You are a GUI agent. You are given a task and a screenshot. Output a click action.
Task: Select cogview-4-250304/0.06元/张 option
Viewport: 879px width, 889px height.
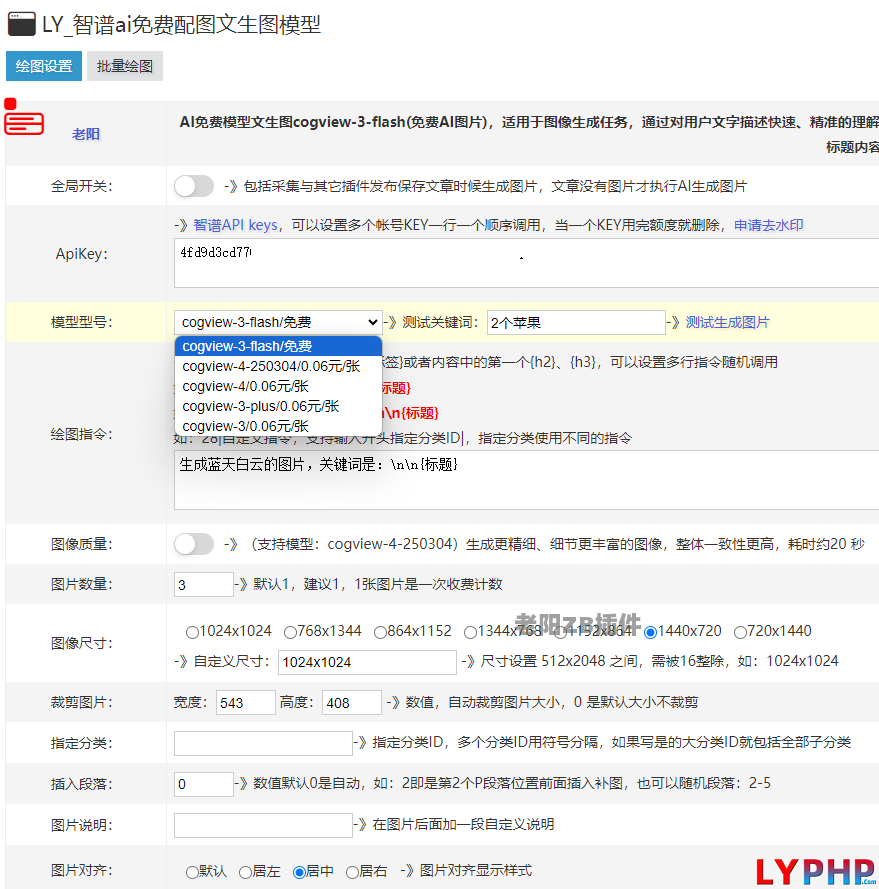(x=278, y=366)
